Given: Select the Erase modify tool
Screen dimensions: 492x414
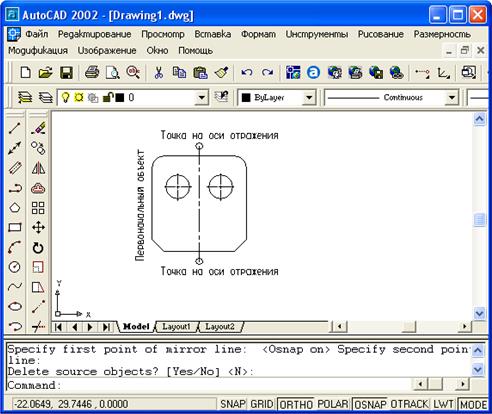Looking at the screenshot, I should [x=38, y=128].
